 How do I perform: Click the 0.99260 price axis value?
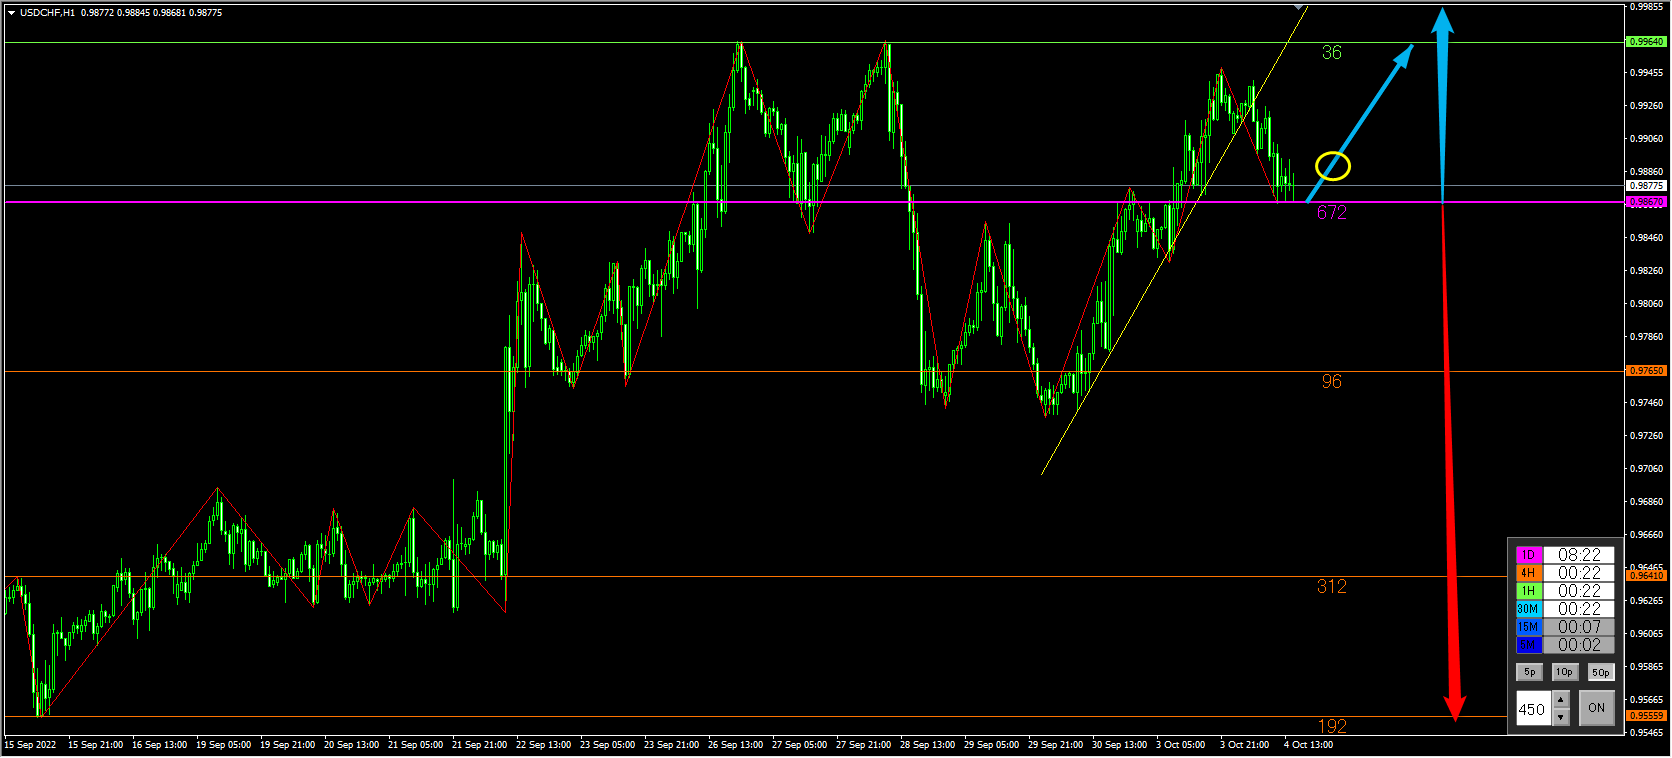[x=1647, y=106]
